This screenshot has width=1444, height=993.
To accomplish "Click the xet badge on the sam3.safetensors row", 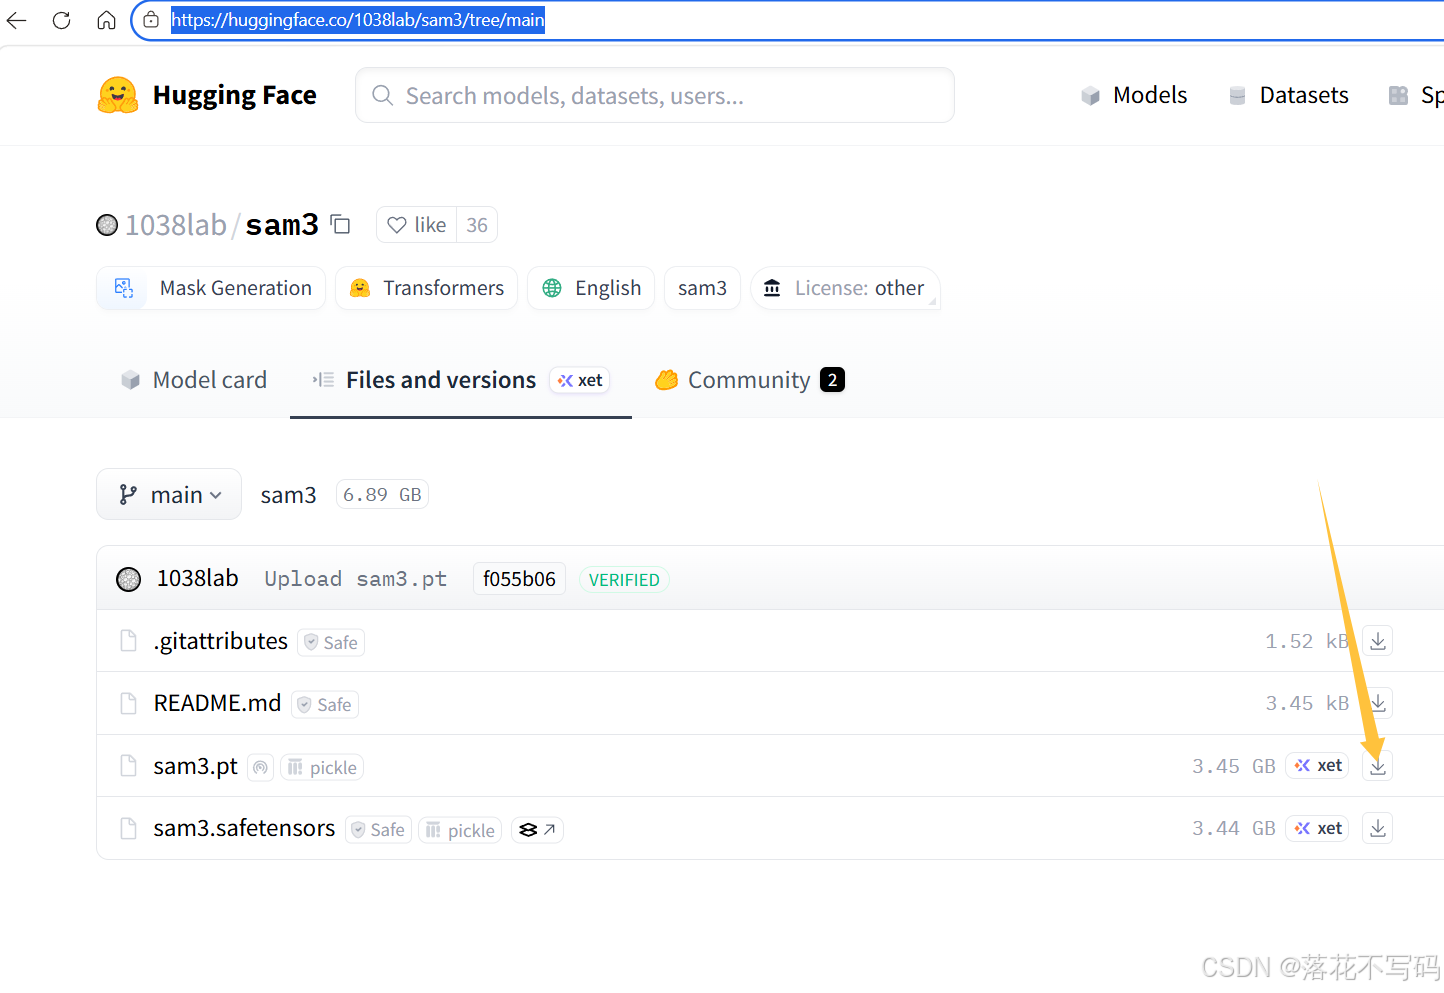I will tap(1318, 828).
